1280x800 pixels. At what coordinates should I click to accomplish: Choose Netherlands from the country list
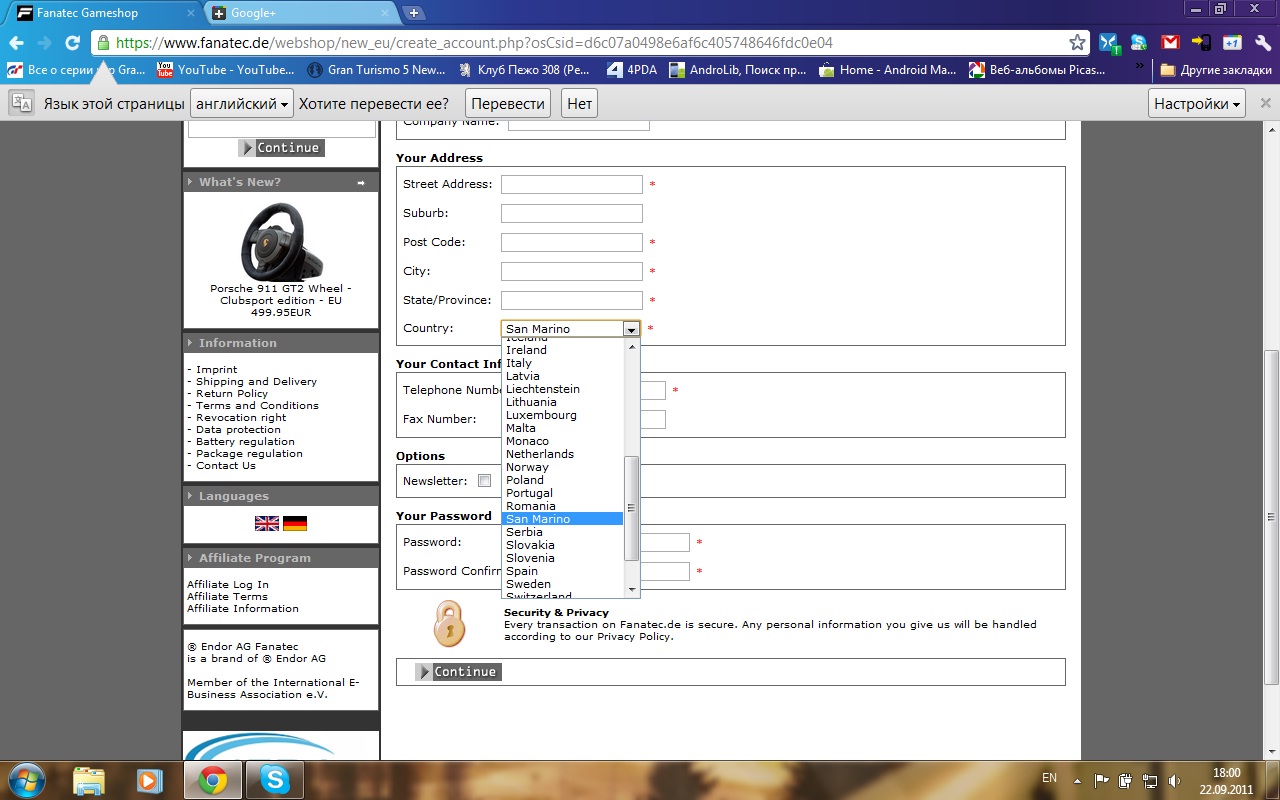click(x=562, y=454)
